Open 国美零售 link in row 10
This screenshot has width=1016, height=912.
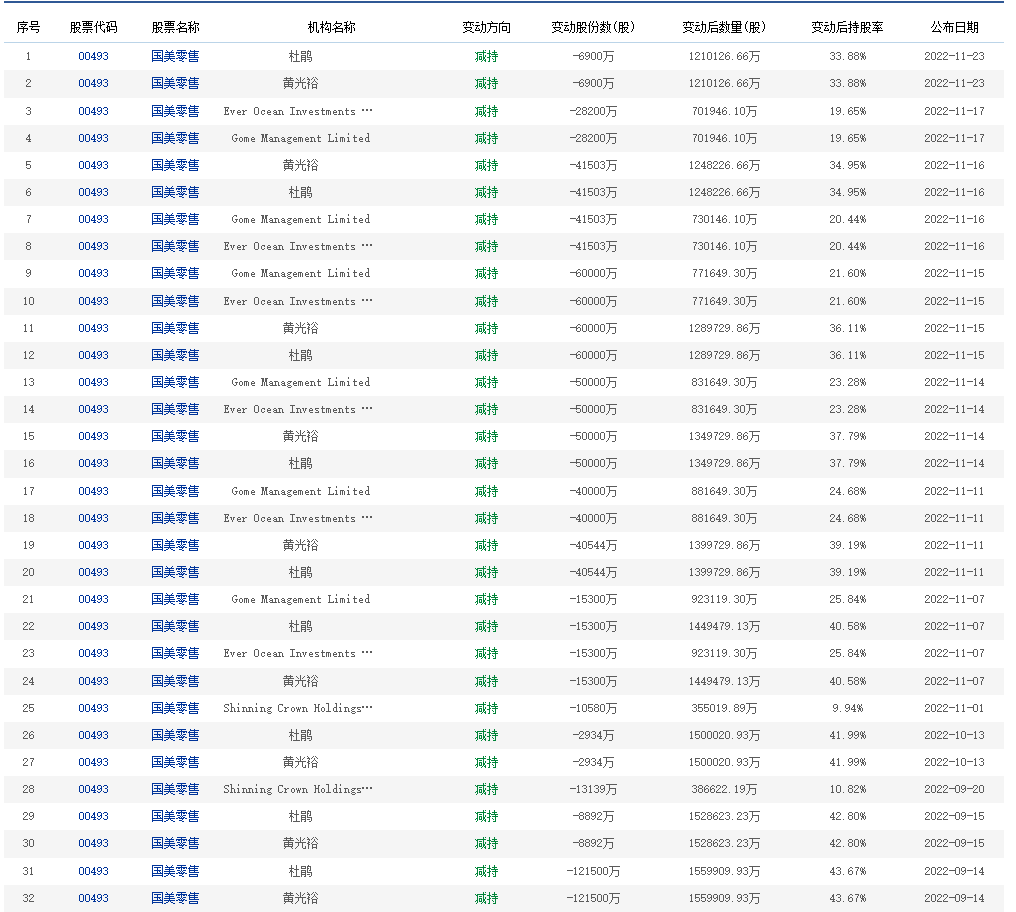(x=175, y=301)
